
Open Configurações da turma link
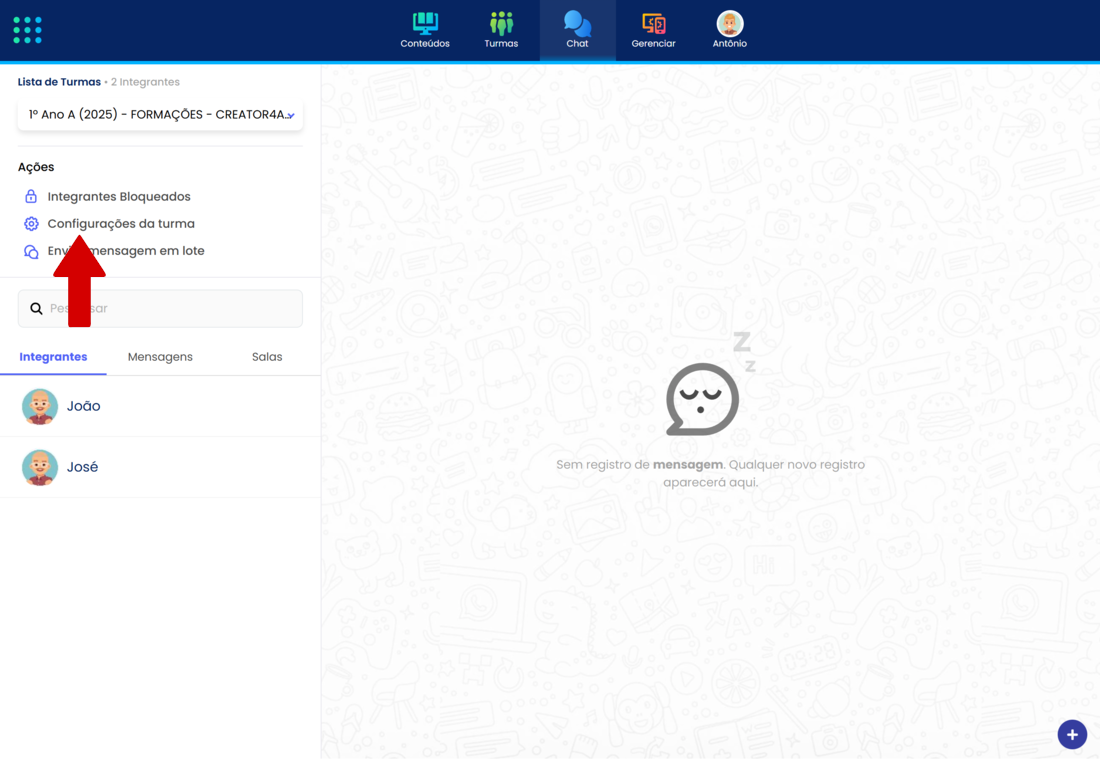[122, 224]
